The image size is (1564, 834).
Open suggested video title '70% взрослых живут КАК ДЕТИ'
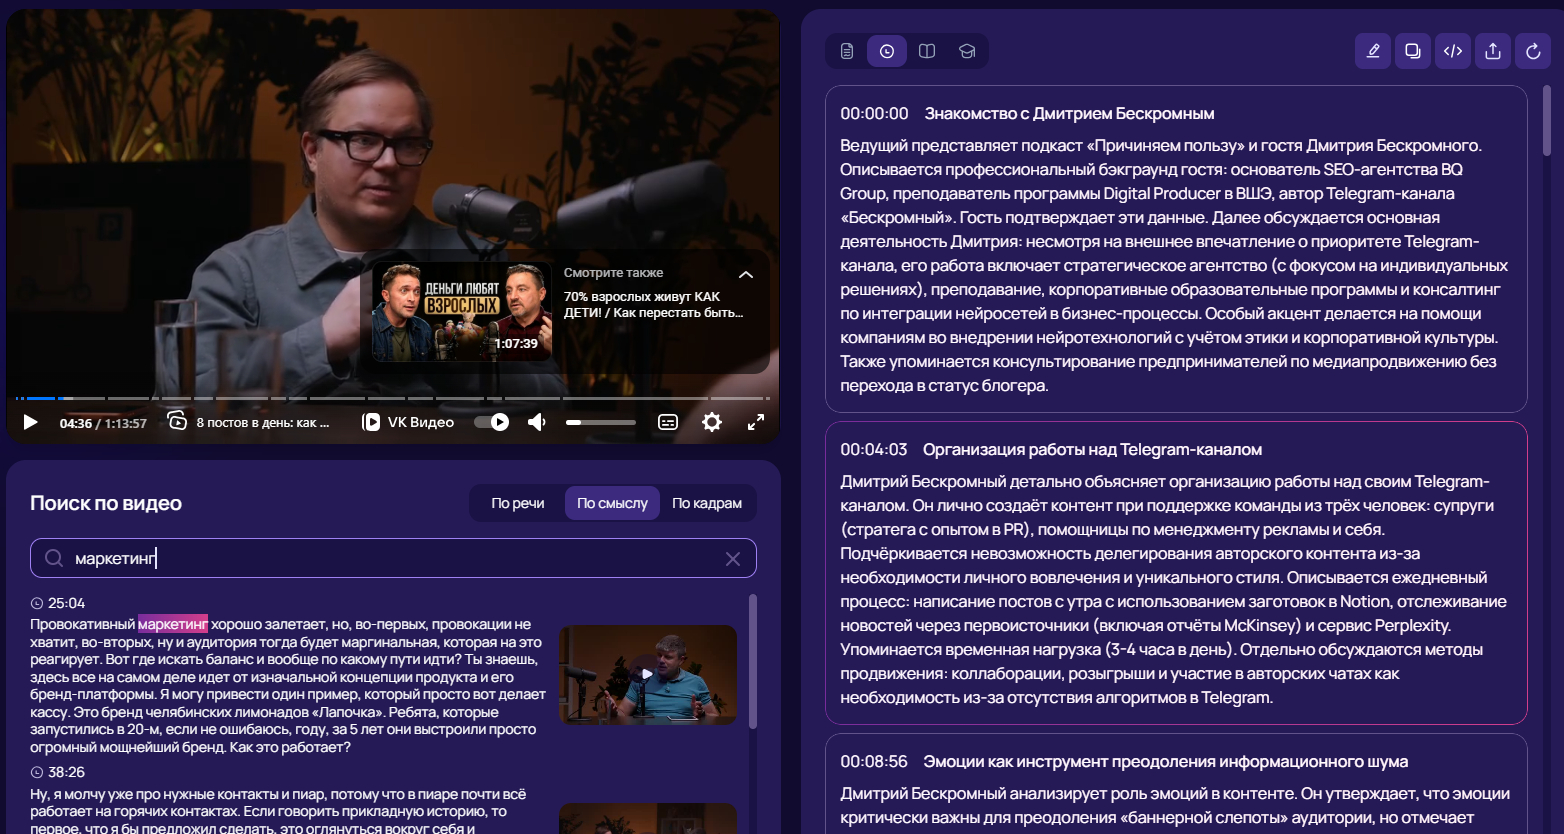point(653,304)
